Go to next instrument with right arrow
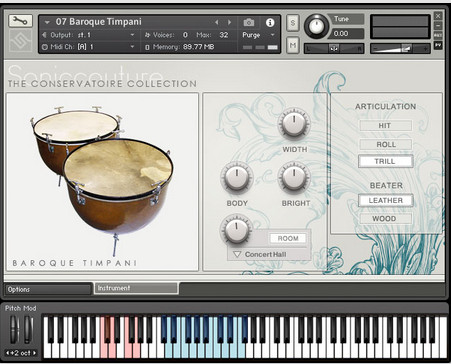Image resolution: width=451 pixels, height=364 pixels. [230, 22]
